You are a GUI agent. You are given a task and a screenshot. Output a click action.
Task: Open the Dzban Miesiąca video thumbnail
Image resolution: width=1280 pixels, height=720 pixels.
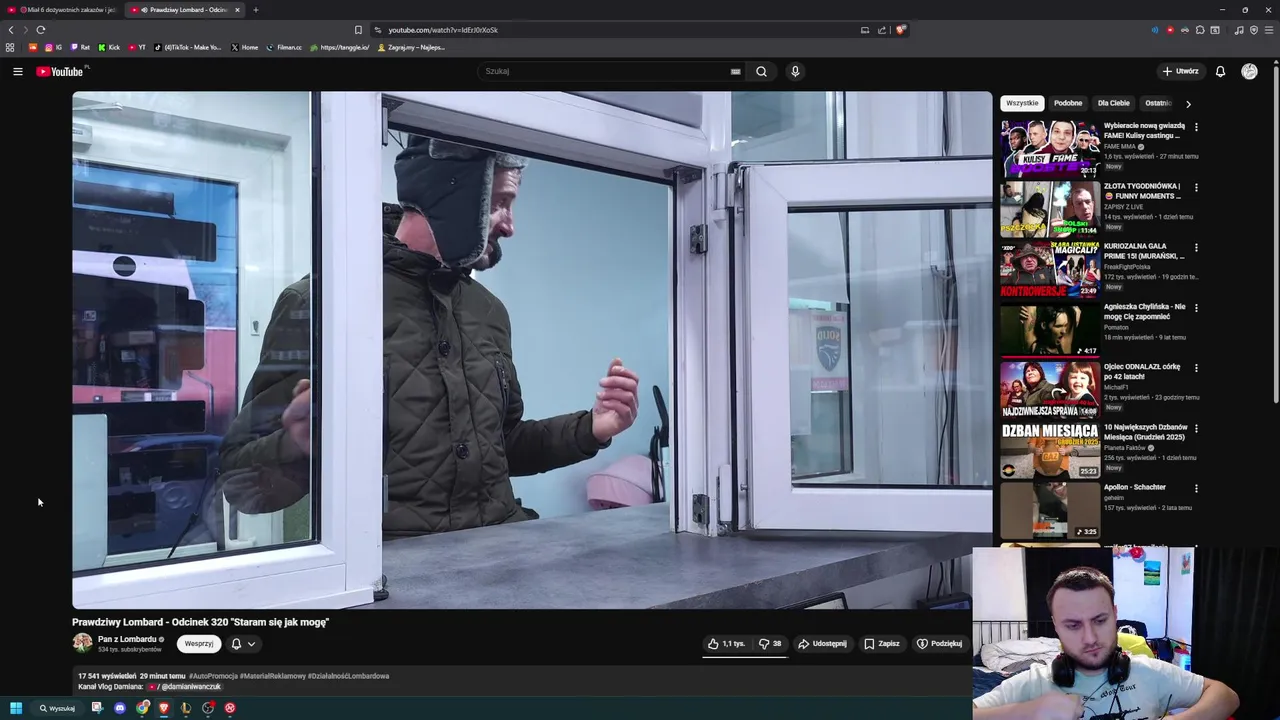[1050, 450]
